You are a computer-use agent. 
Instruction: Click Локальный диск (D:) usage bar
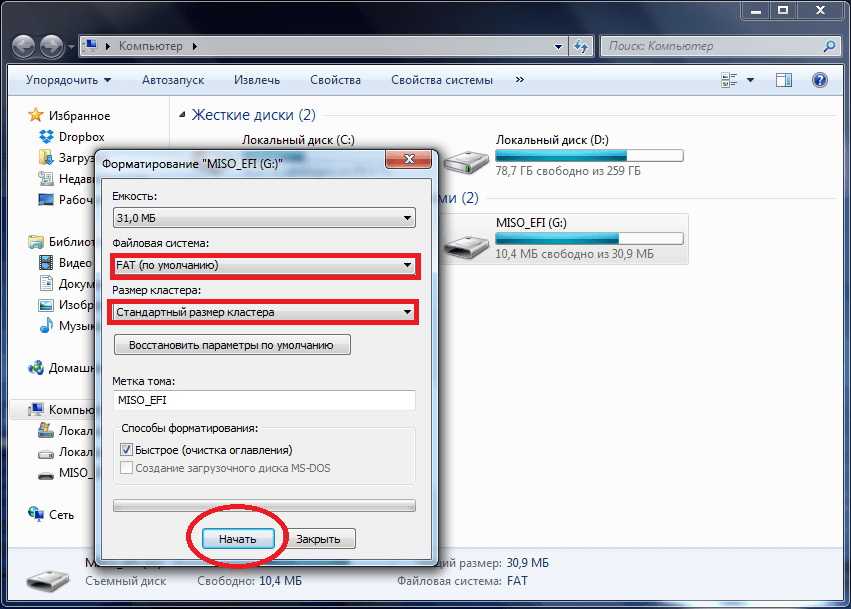[589, 156]
